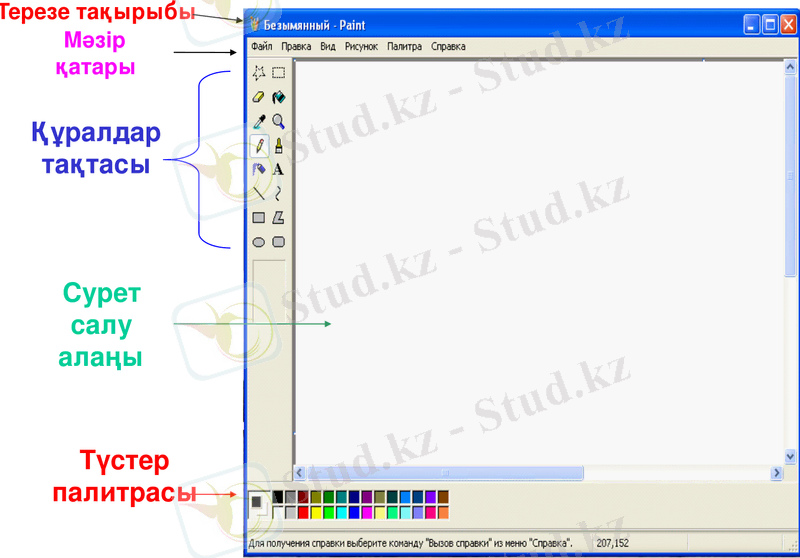The image size is (800, 558).
Task: Pick the Text tool
Action: pyautogui.click(x=279, y=170)
